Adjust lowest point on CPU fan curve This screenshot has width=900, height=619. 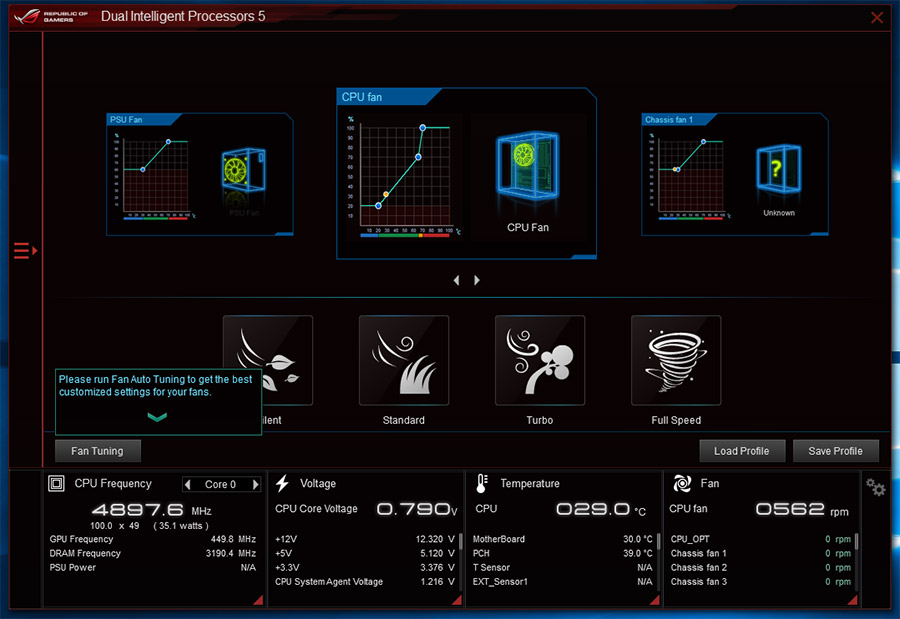point(378,206)
